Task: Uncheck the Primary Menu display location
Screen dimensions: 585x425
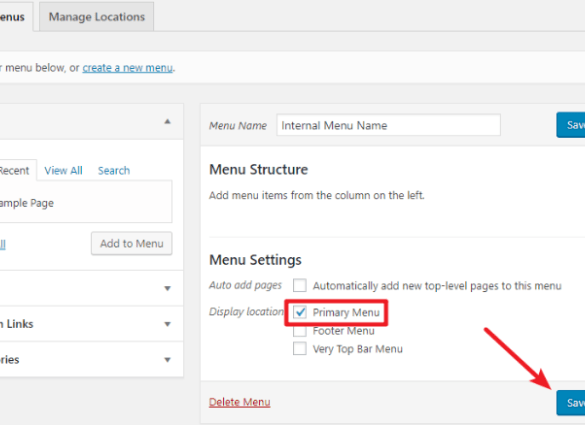Action: (x=300, y=312)
